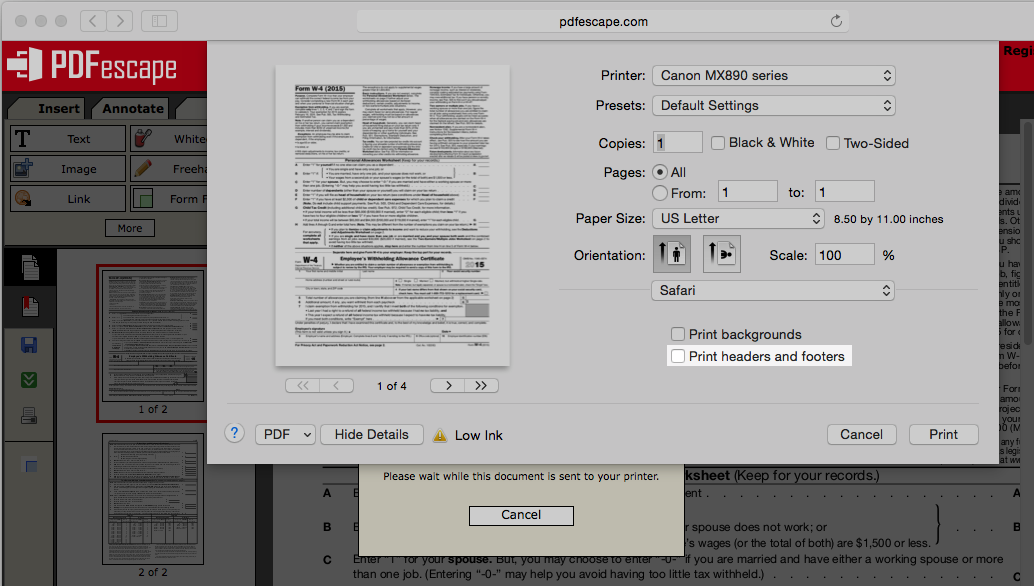This screenshot has width=1034, height=586.
Task: Click the PDFescape logo
Action: [92, 66]
